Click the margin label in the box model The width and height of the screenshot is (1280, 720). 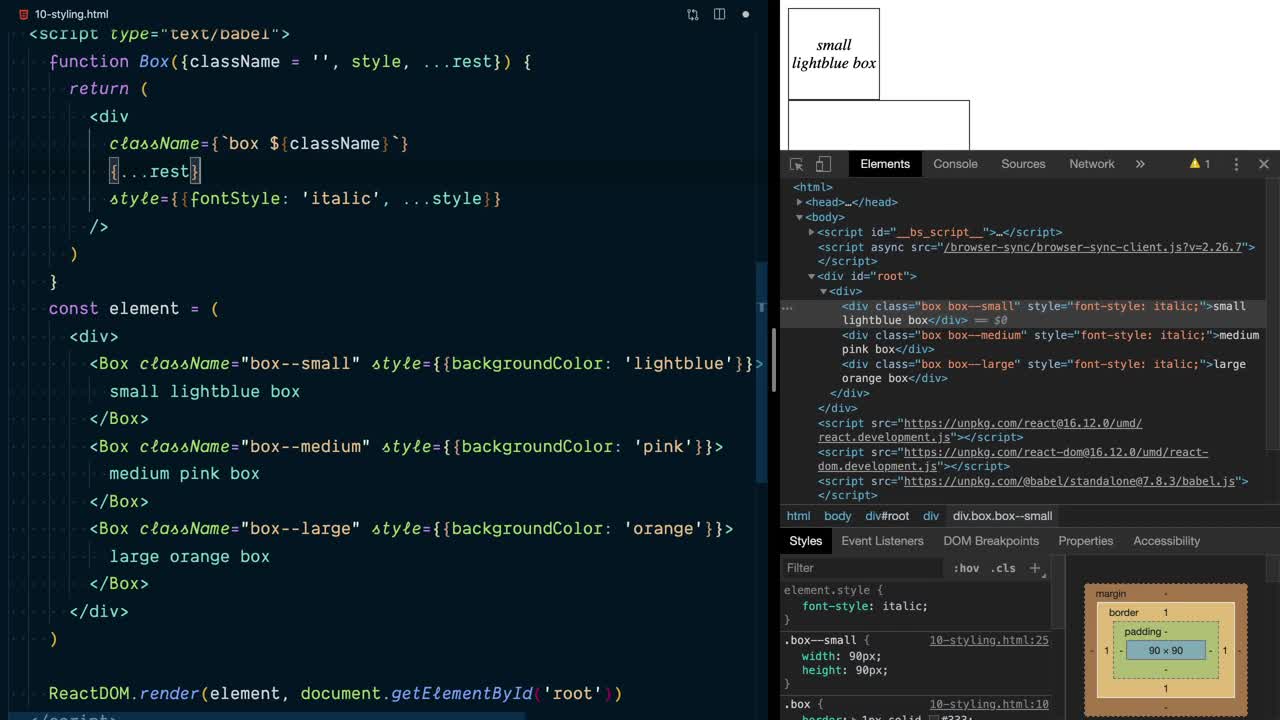click(1110, 593)
